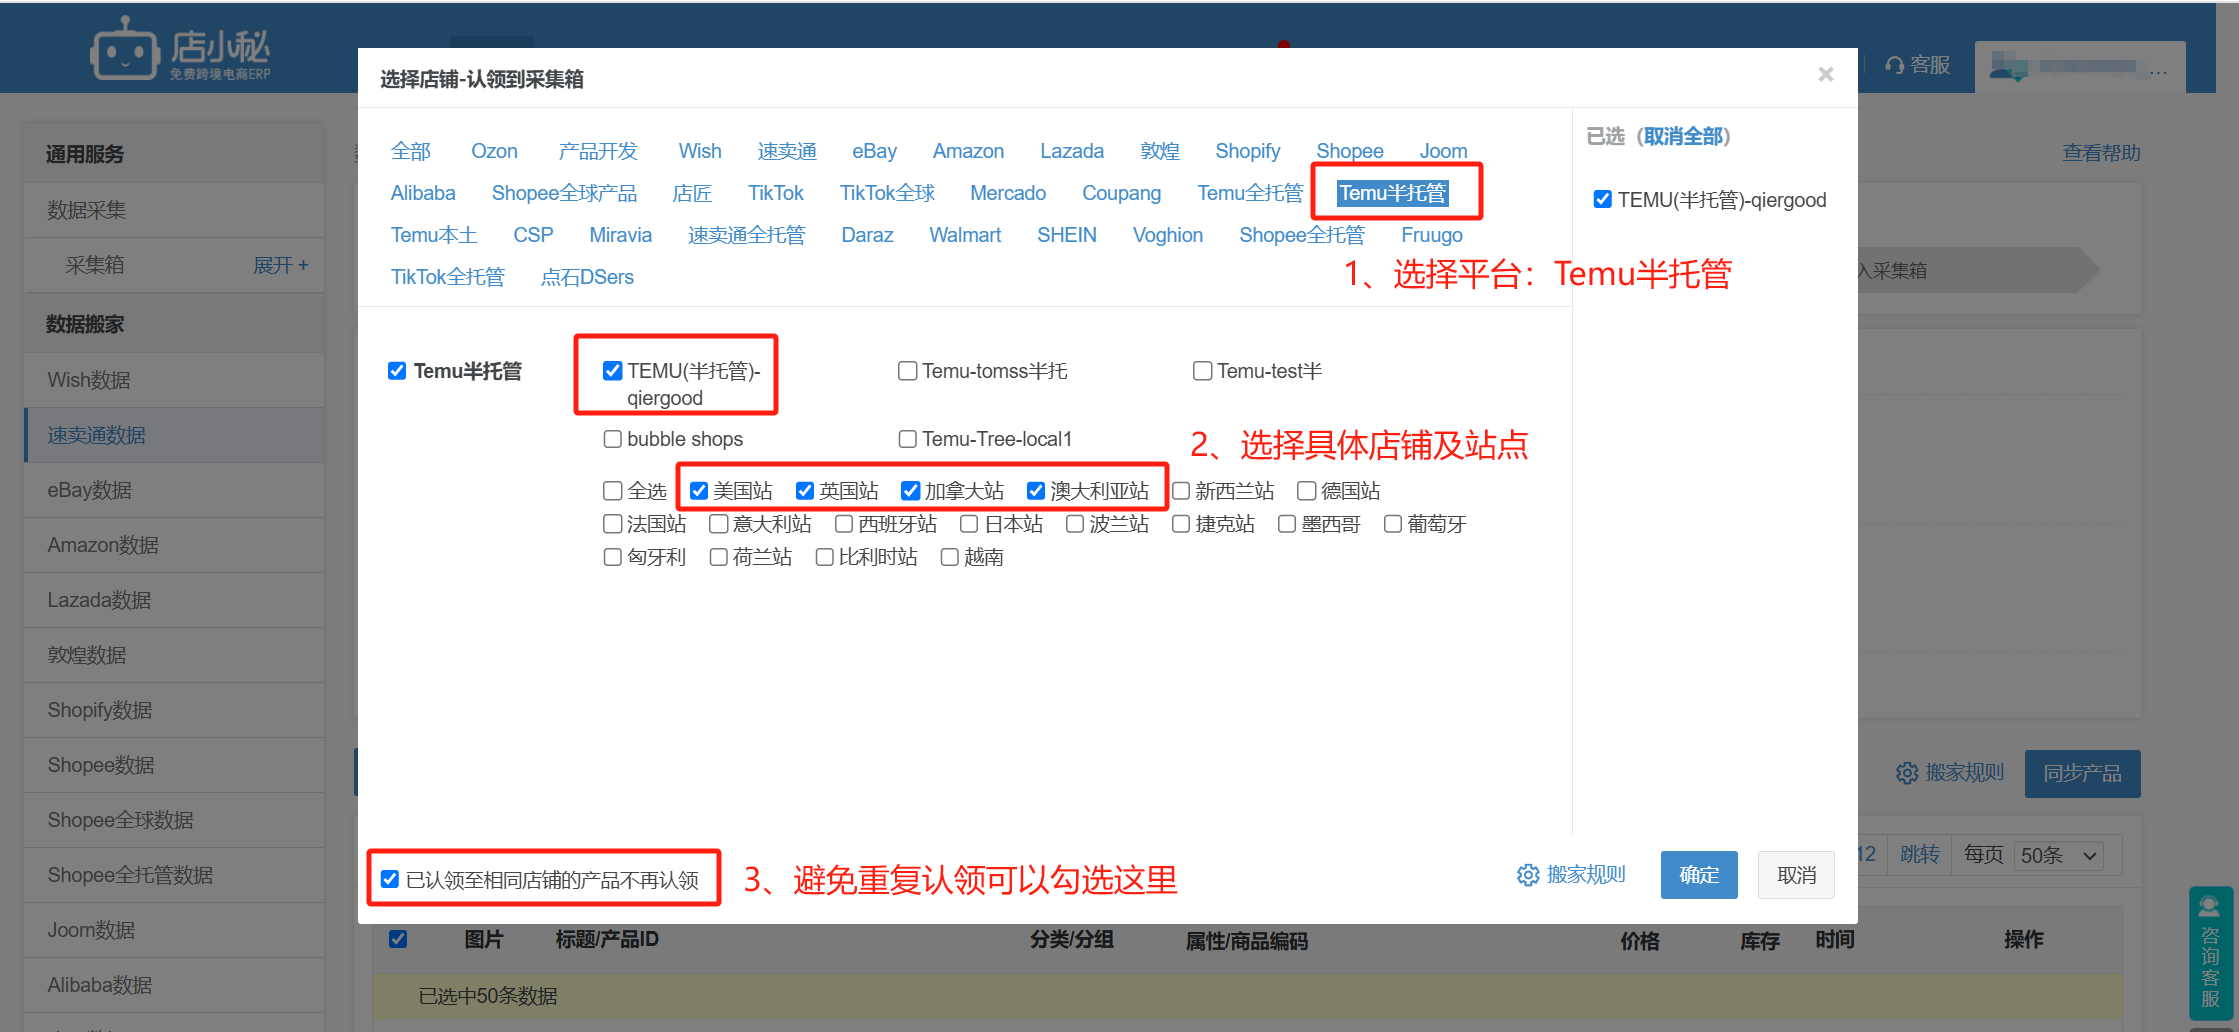Open 搬家规则 gear link in background page
The image size is (2239, 1032).
click(1950, 773)
